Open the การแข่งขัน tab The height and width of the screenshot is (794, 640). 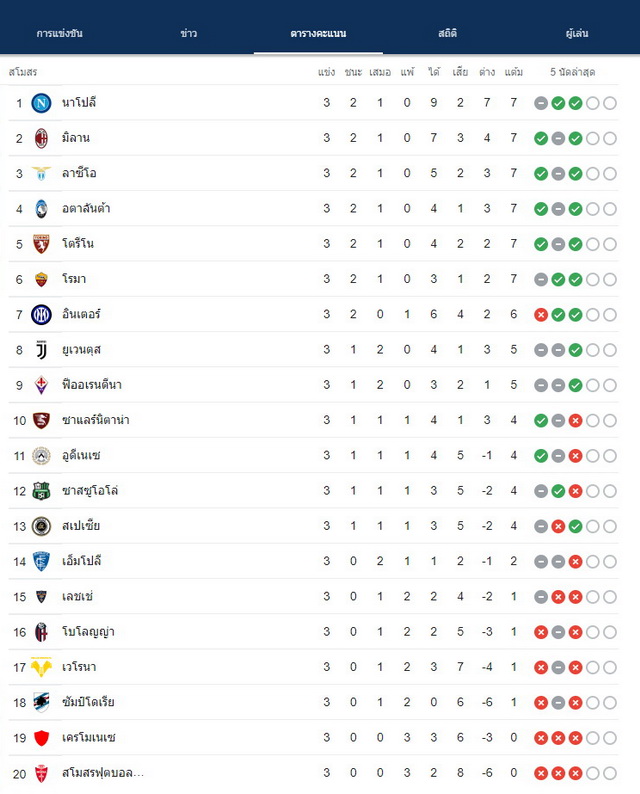60,33
